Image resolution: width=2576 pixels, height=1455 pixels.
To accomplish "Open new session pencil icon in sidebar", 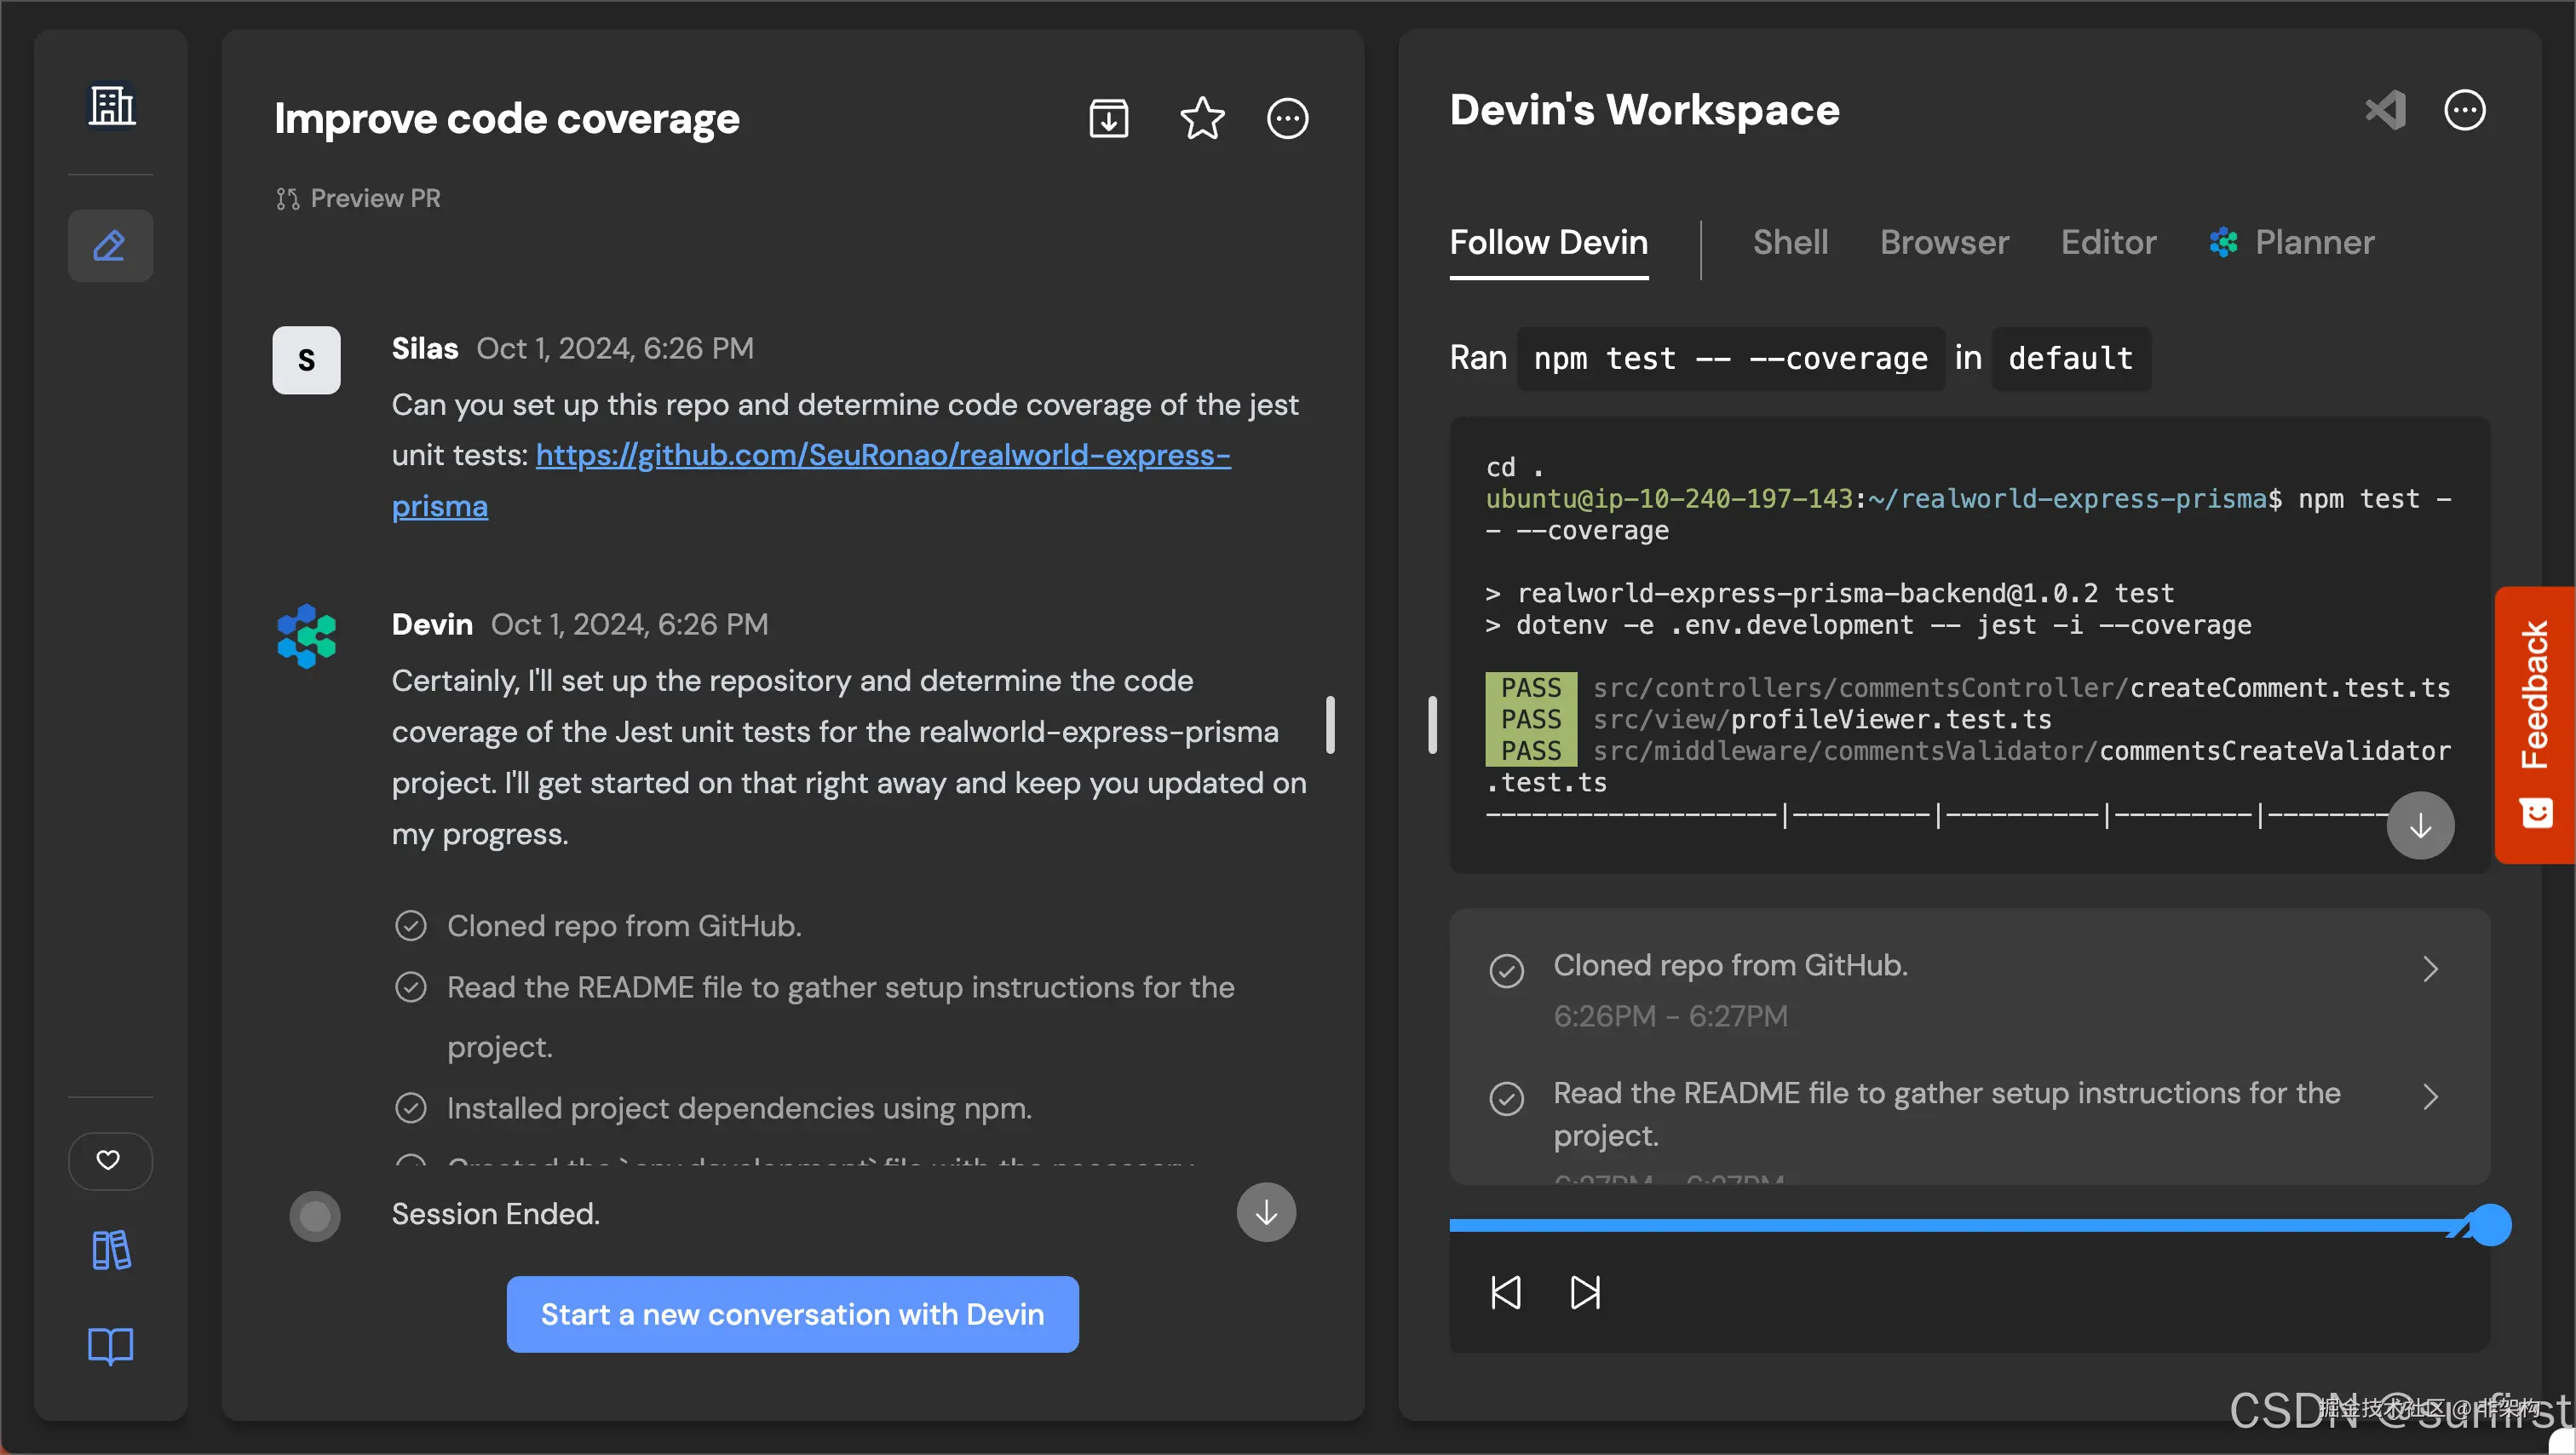I will coord(110,246).
